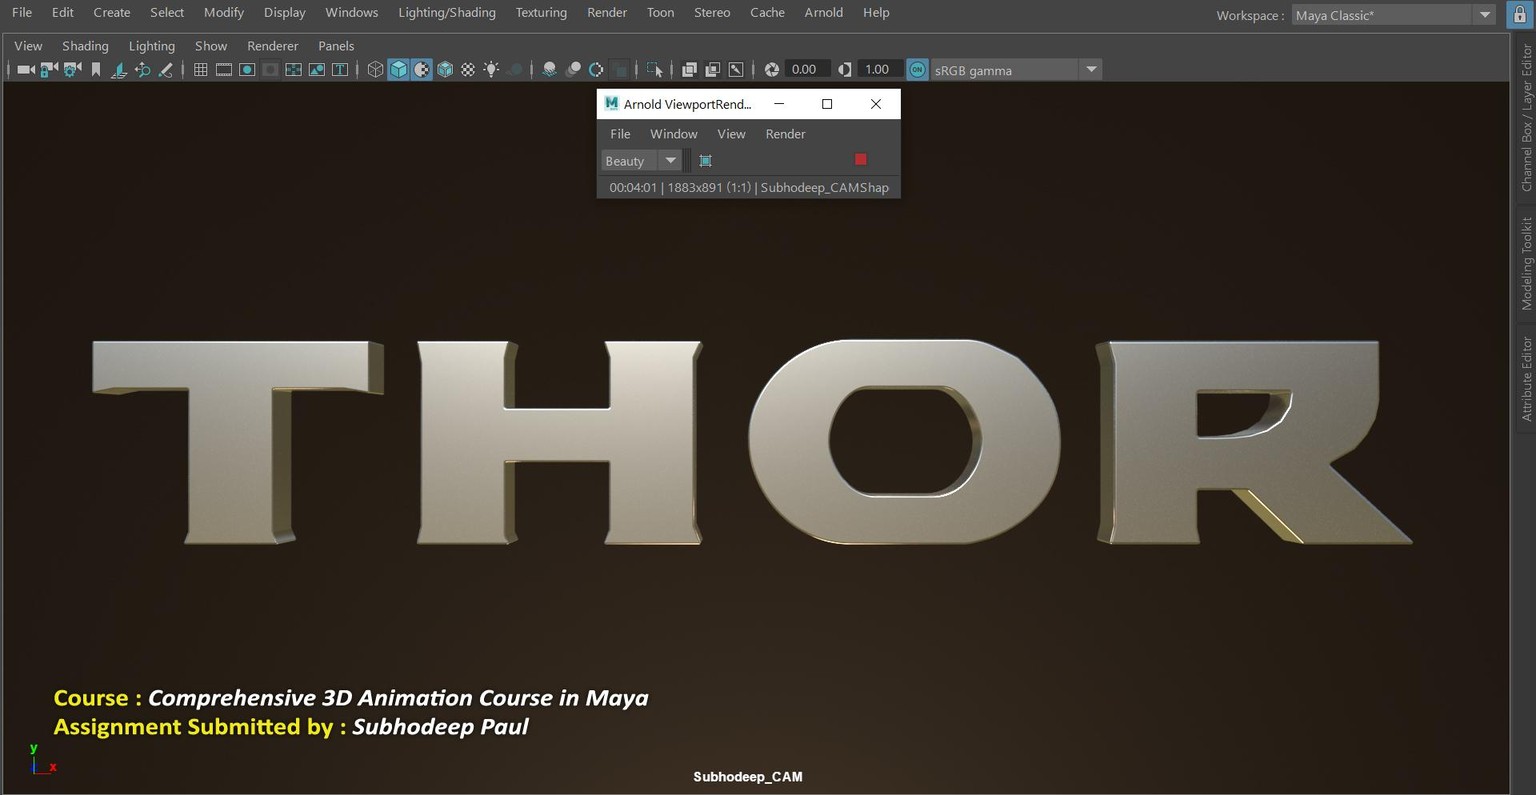Screen dimensions: 1536x795
Task: Toggle the Safe Title icon
Action: tap(340, 69)
